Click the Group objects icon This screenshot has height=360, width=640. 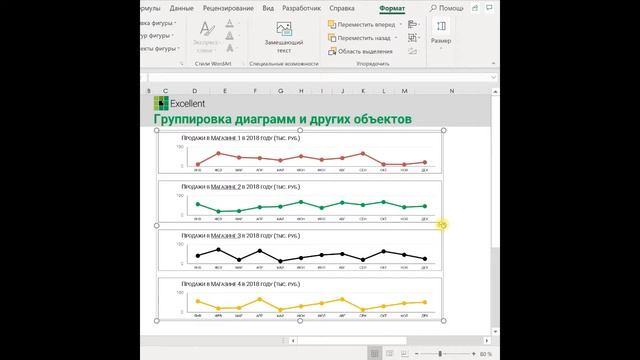click(412, 38)
